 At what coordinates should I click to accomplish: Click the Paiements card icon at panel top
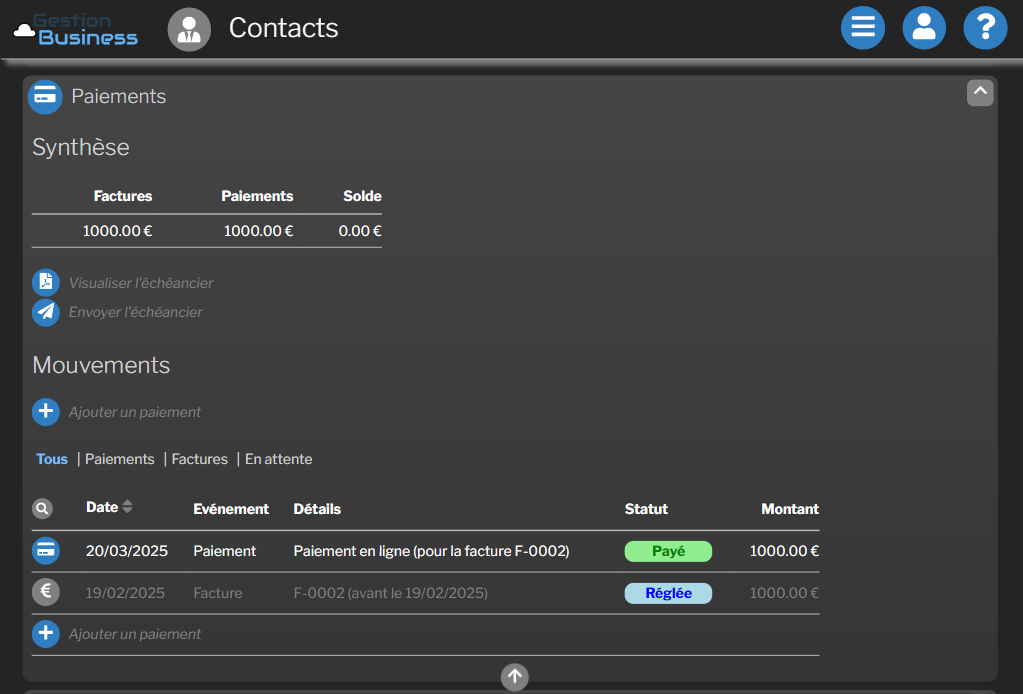pos(44,97)
